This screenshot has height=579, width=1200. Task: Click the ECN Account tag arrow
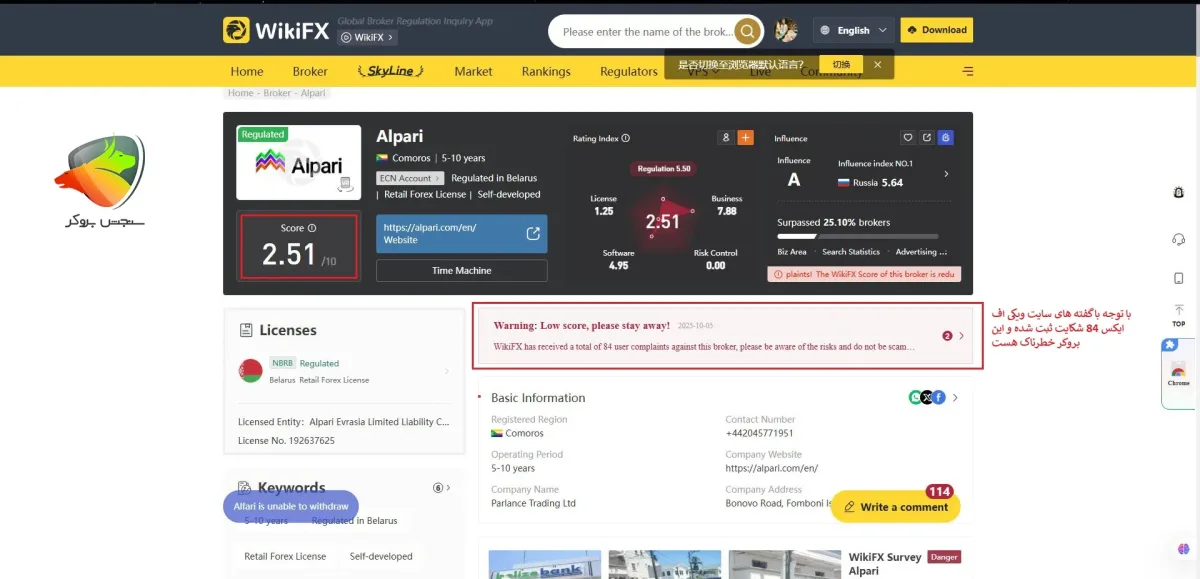[x=437, y=178]
